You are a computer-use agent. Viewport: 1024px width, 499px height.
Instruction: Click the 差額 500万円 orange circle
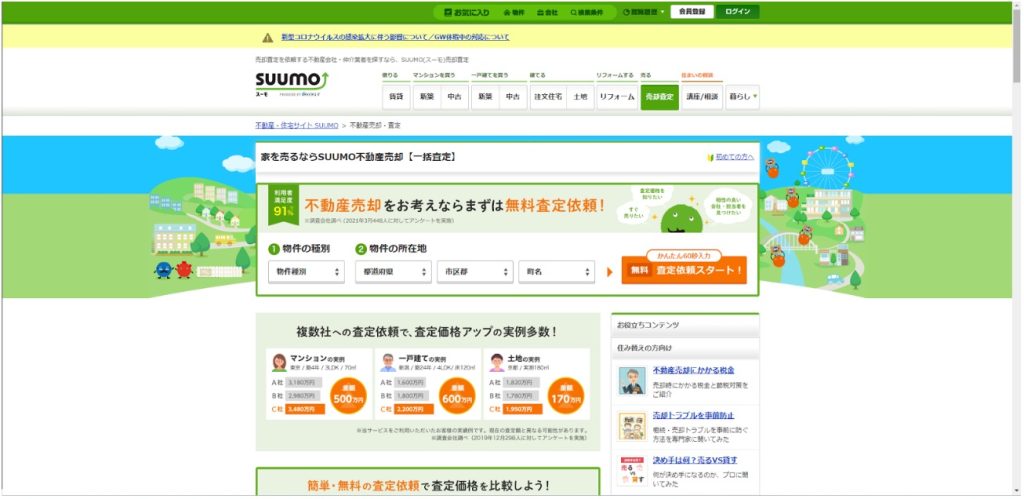point(348,396)
